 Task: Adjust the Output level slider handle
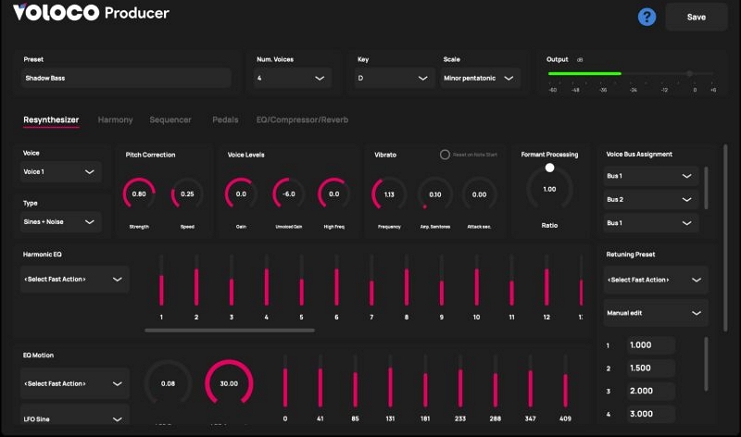coord(689,74)
